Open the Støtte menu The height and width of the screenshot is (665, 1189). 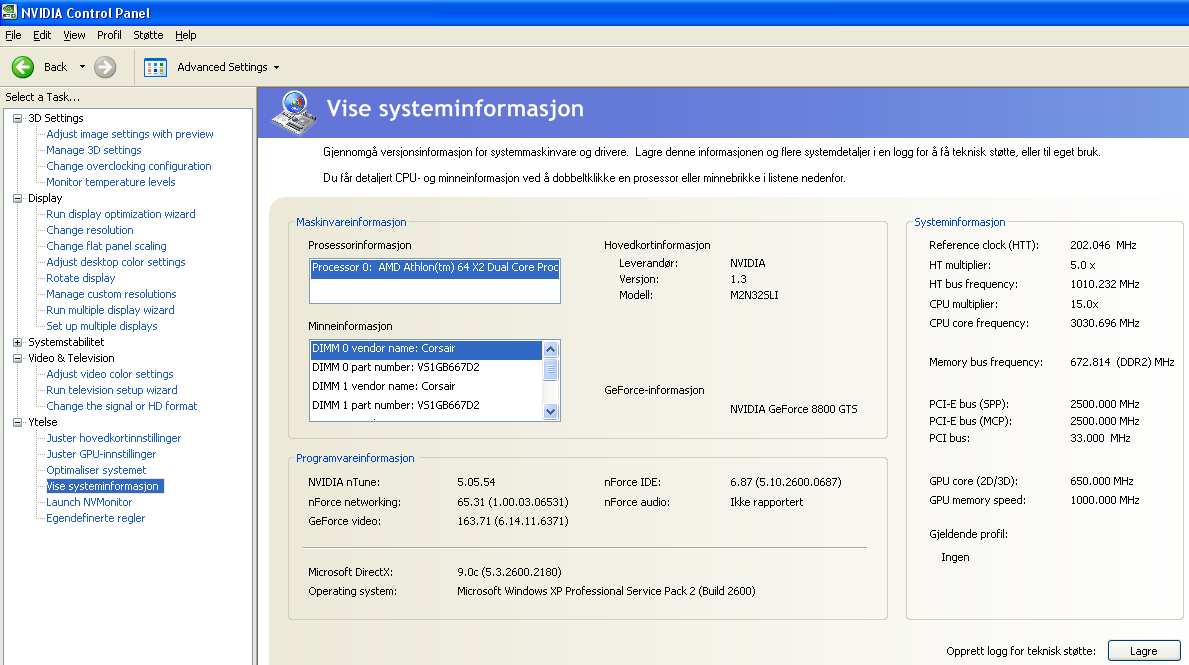point(149,35)
